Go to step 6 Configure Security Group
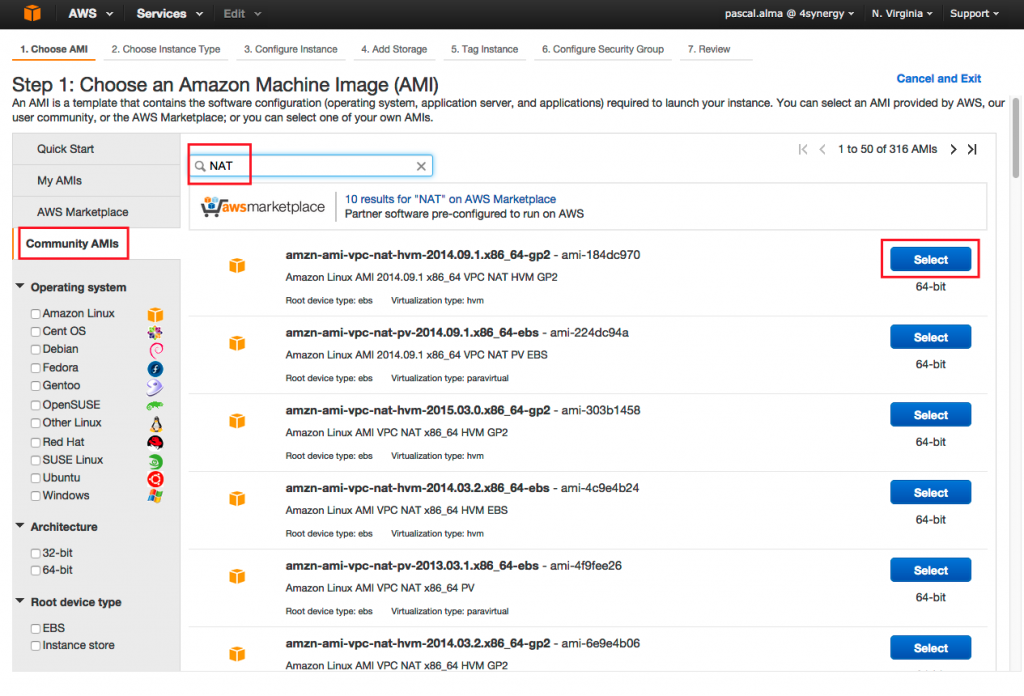The height and width of the screenshot is (696, 1024). click(x=602, y=49)
